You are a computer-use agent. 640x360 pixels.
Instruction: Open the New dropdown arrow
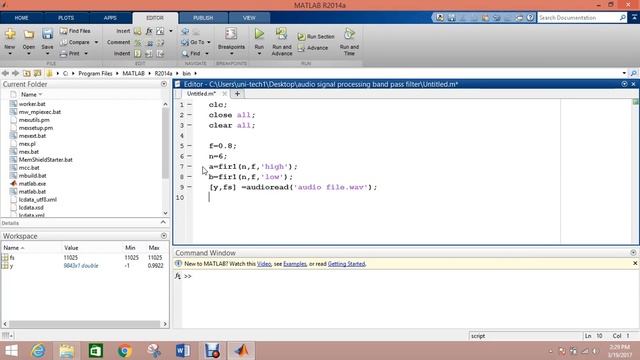coord(10,54)
